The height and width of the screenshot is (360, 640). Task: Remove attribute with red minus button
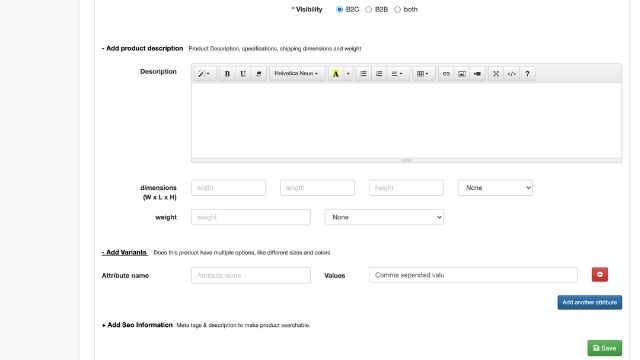click(x=600, y=274)
